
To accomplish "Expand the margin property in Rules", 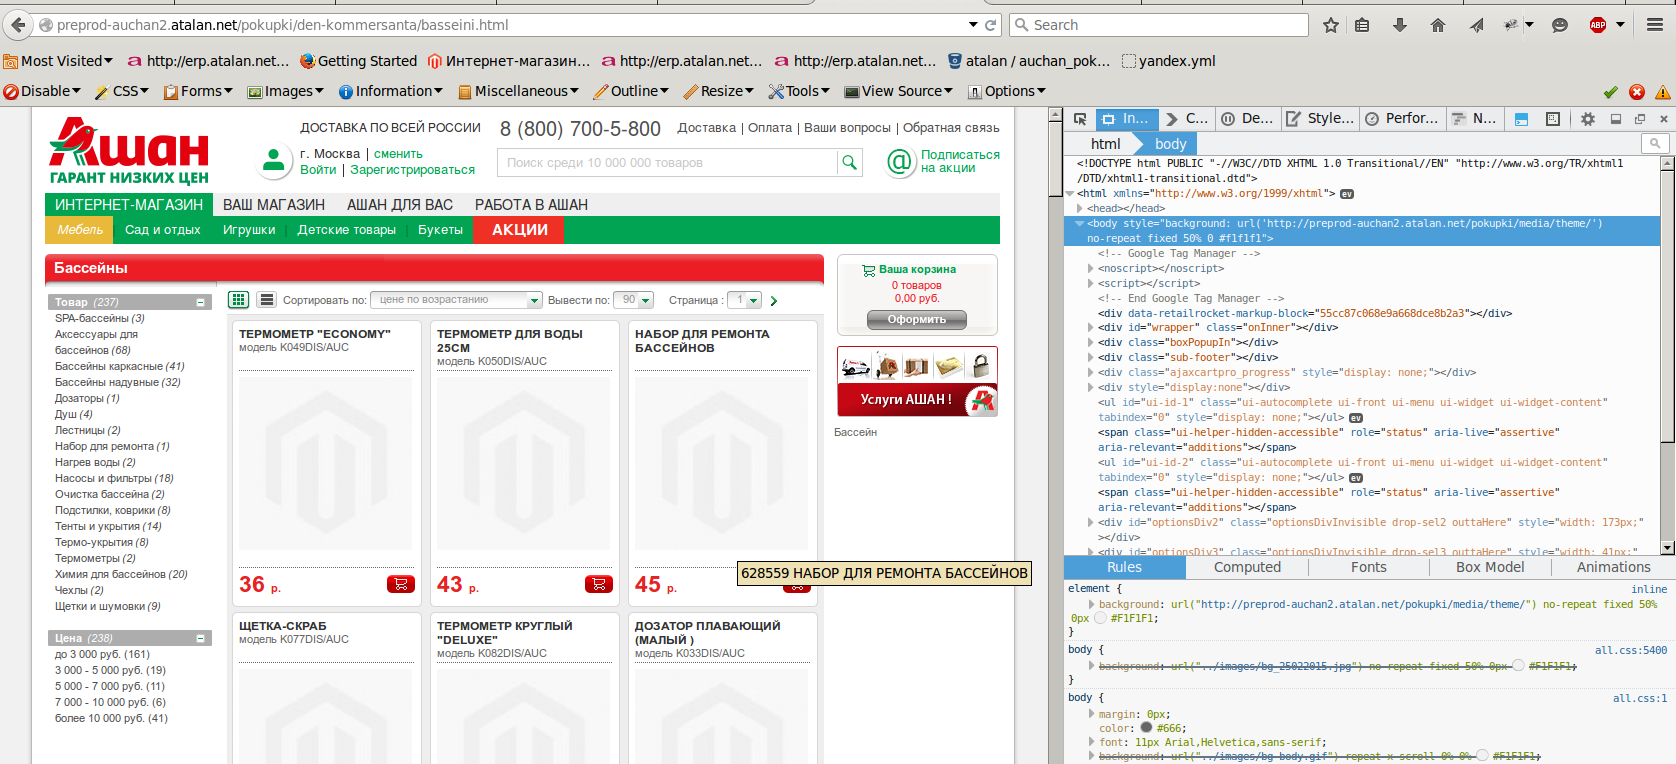I will (x=1091, y=714).
